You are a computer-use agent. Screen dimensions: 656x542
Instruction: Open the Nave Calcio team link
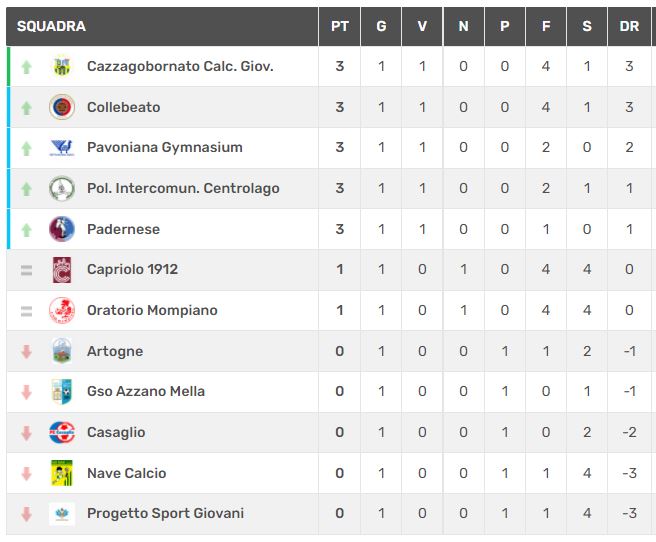(x=126, y=473)
